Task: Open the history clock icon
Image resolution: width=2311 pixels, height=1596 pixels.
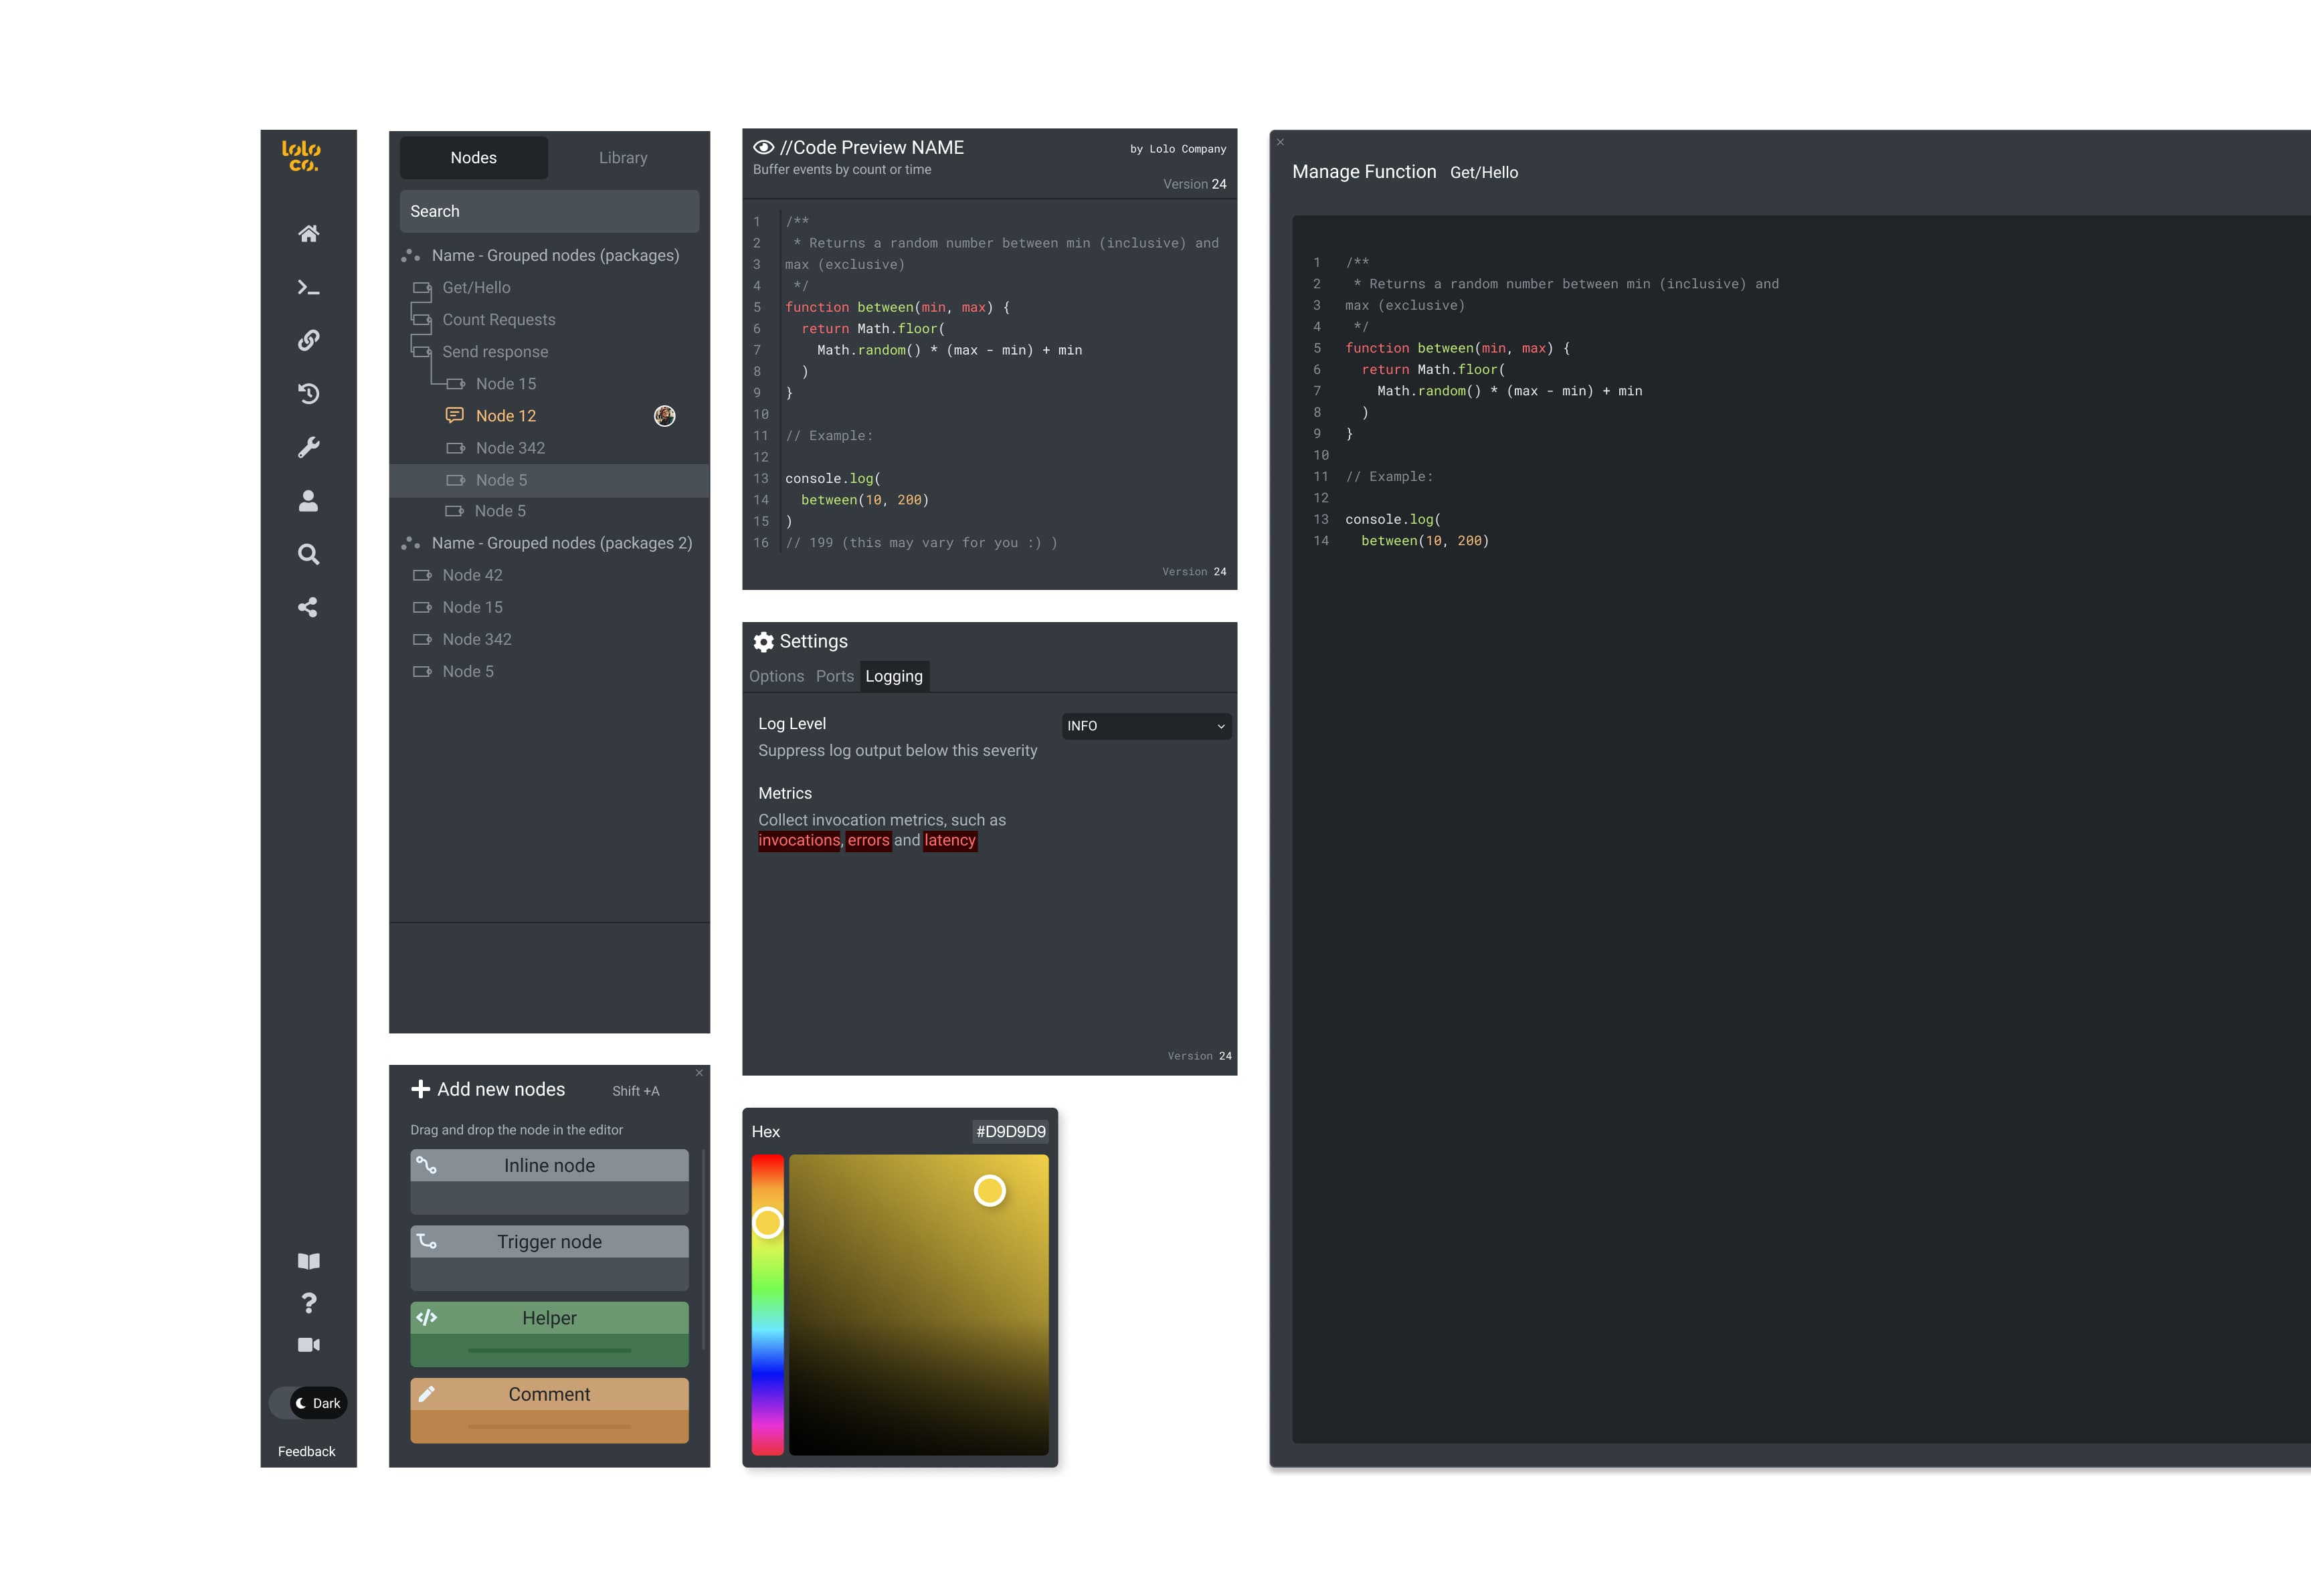Action: click(x=308, y=394)
